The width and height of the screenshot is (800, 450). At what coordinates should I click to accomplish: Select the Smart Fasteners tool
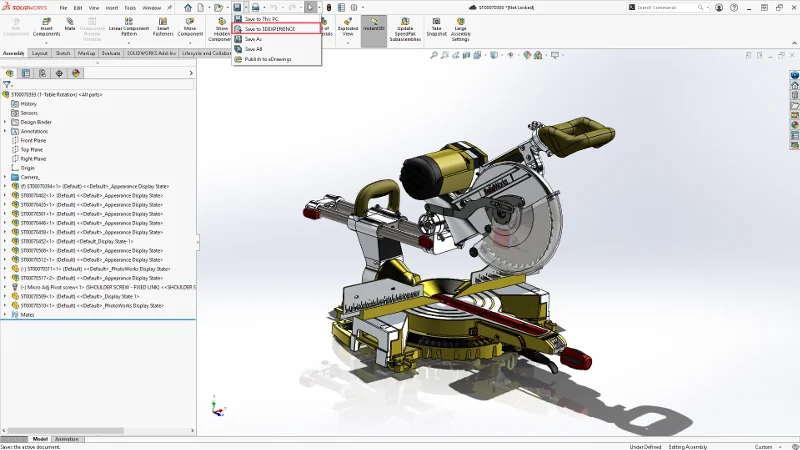163,29
